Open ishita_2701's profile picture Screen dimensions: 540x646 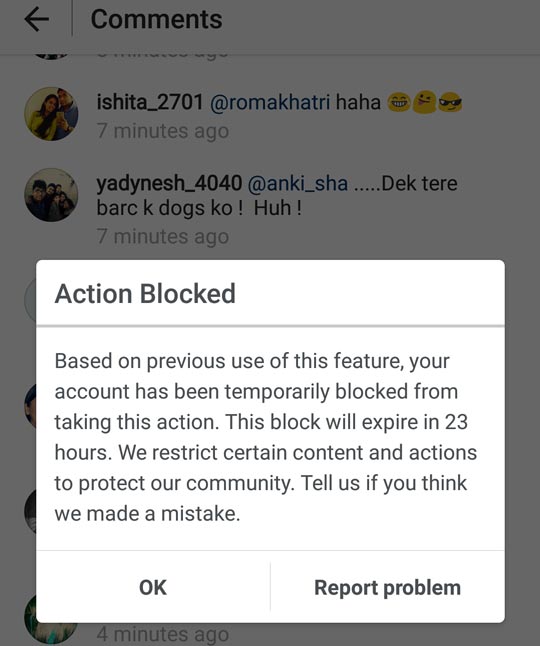(x=51, y=114)
